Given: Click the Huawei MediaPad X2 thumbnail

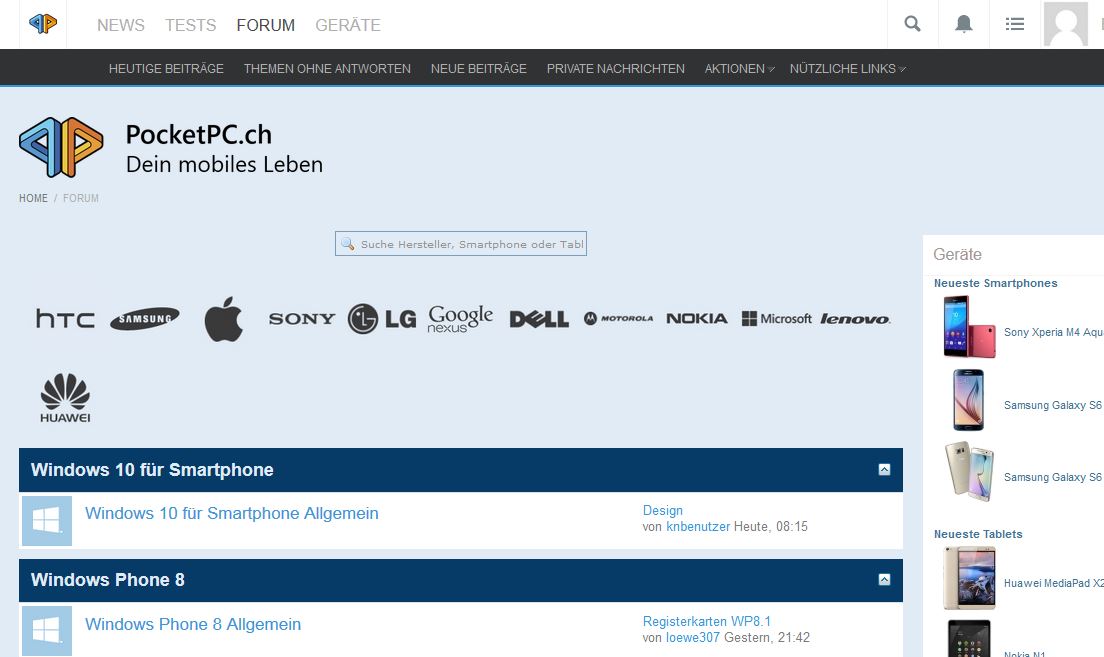Looking at the screenshot, I should 970,577.
